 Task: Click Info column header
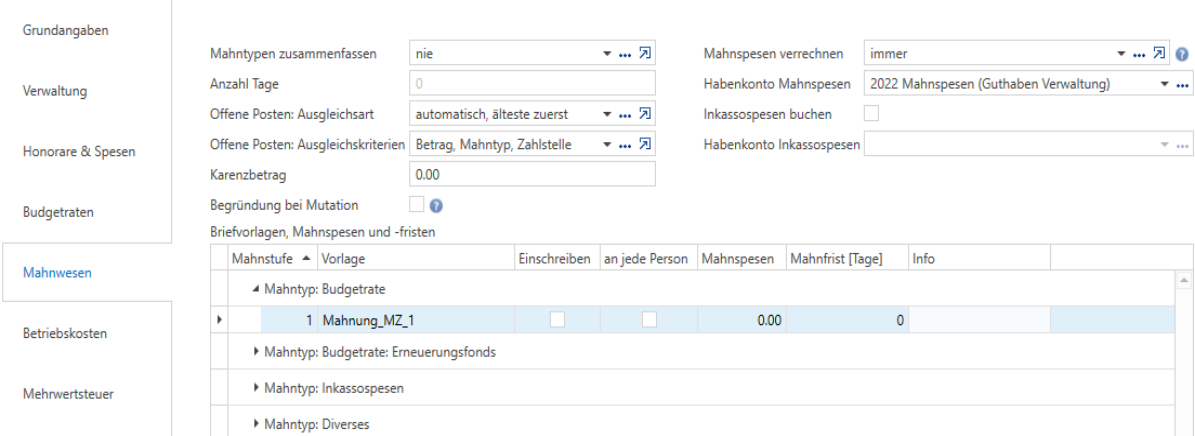coord(979,258)
